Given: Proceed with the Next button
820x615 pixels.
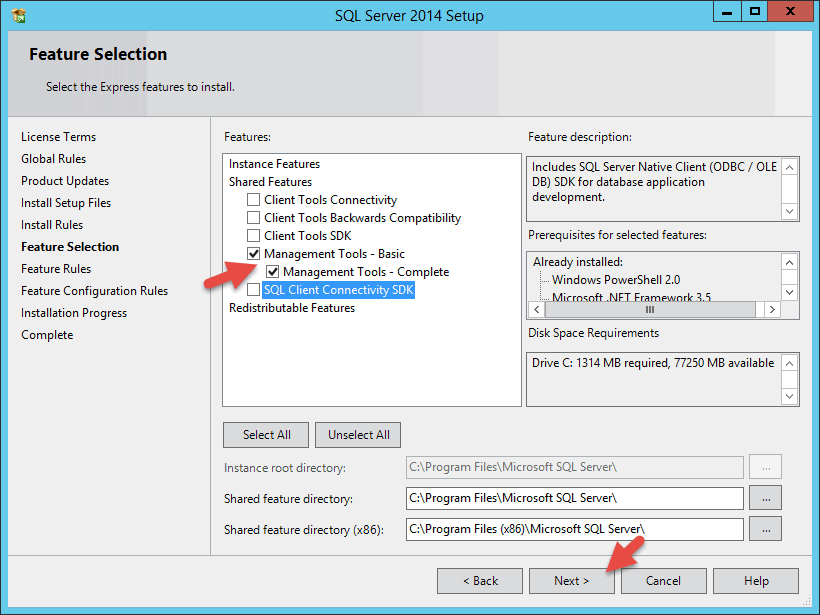Looking at the screenshot, I should [x=572, y=580].
